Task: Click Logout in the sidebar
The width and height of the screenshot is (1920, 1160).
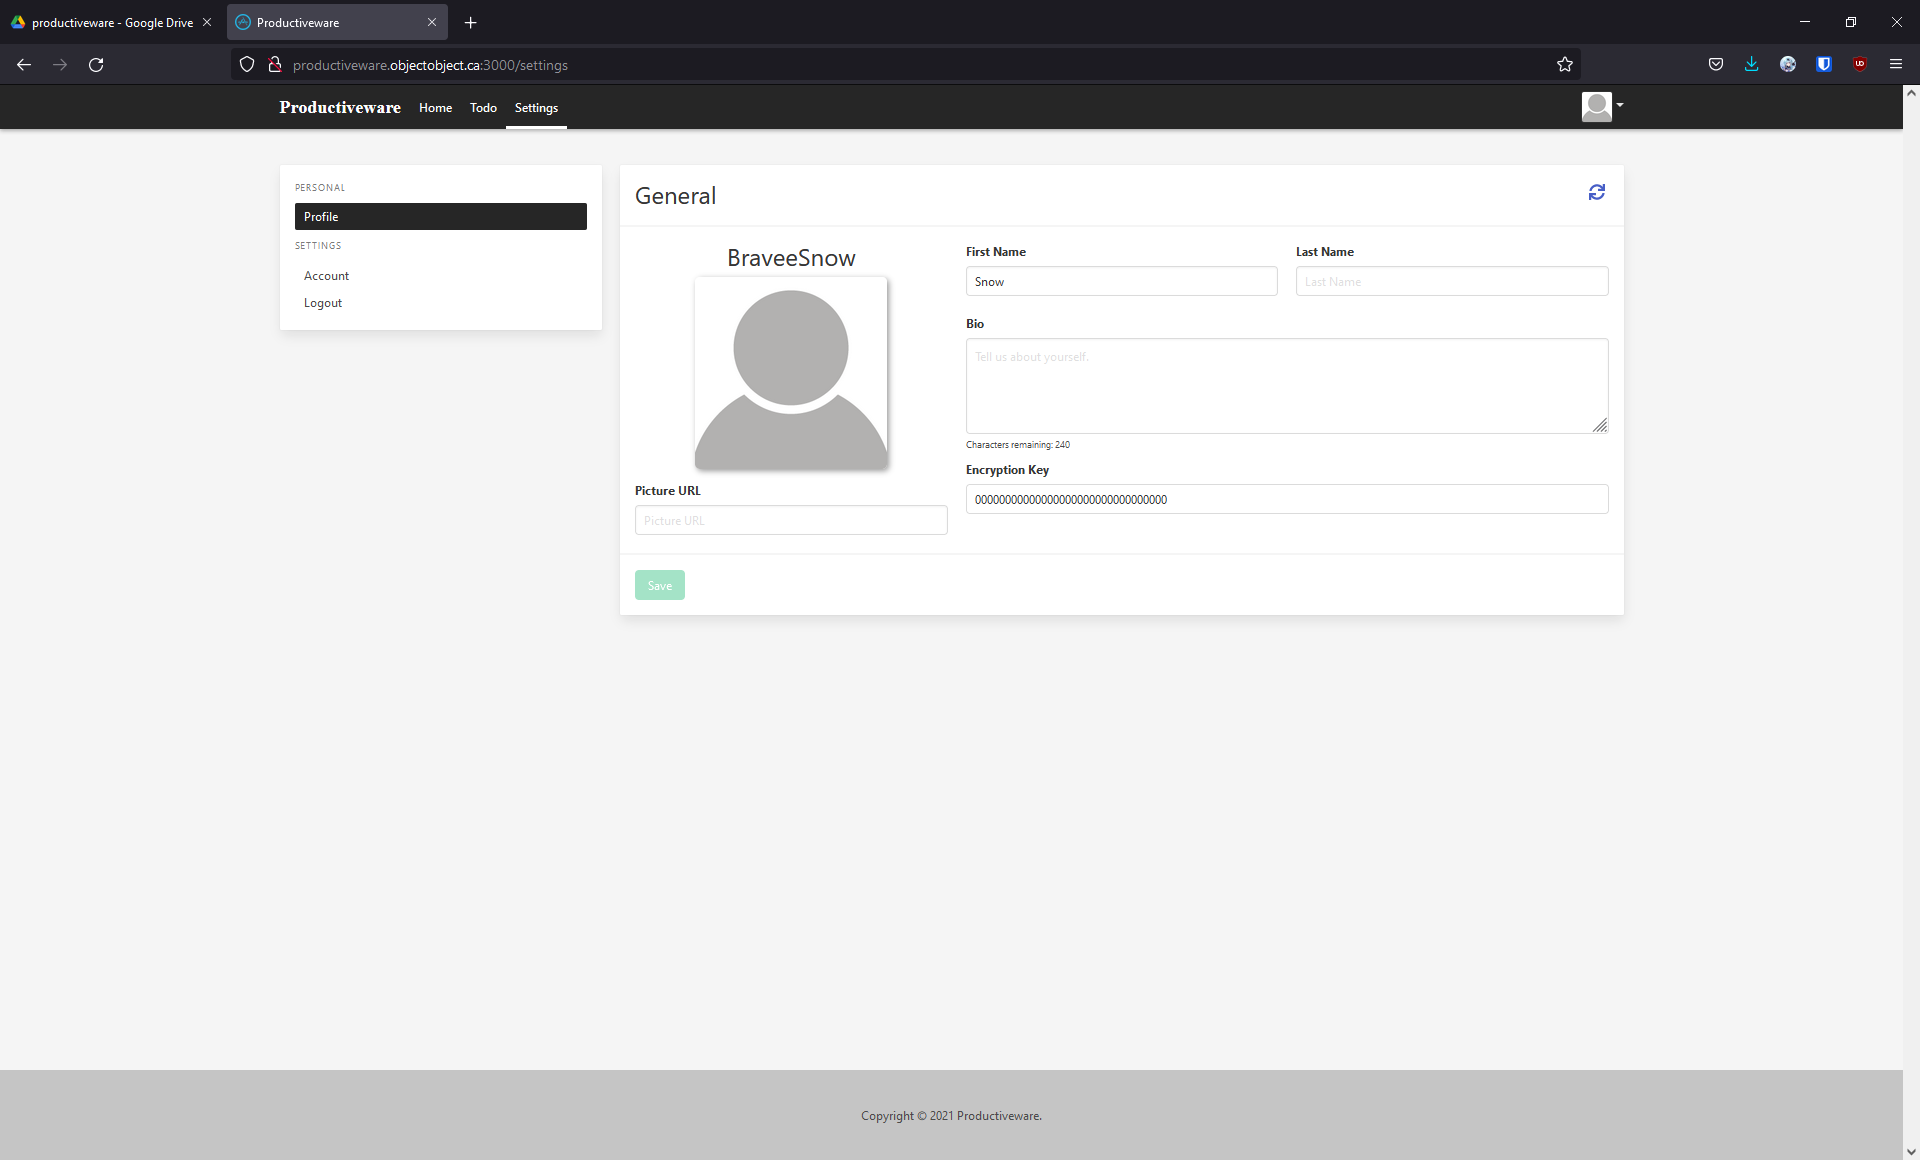Action: pyautogui.click(x=322, y=303)
